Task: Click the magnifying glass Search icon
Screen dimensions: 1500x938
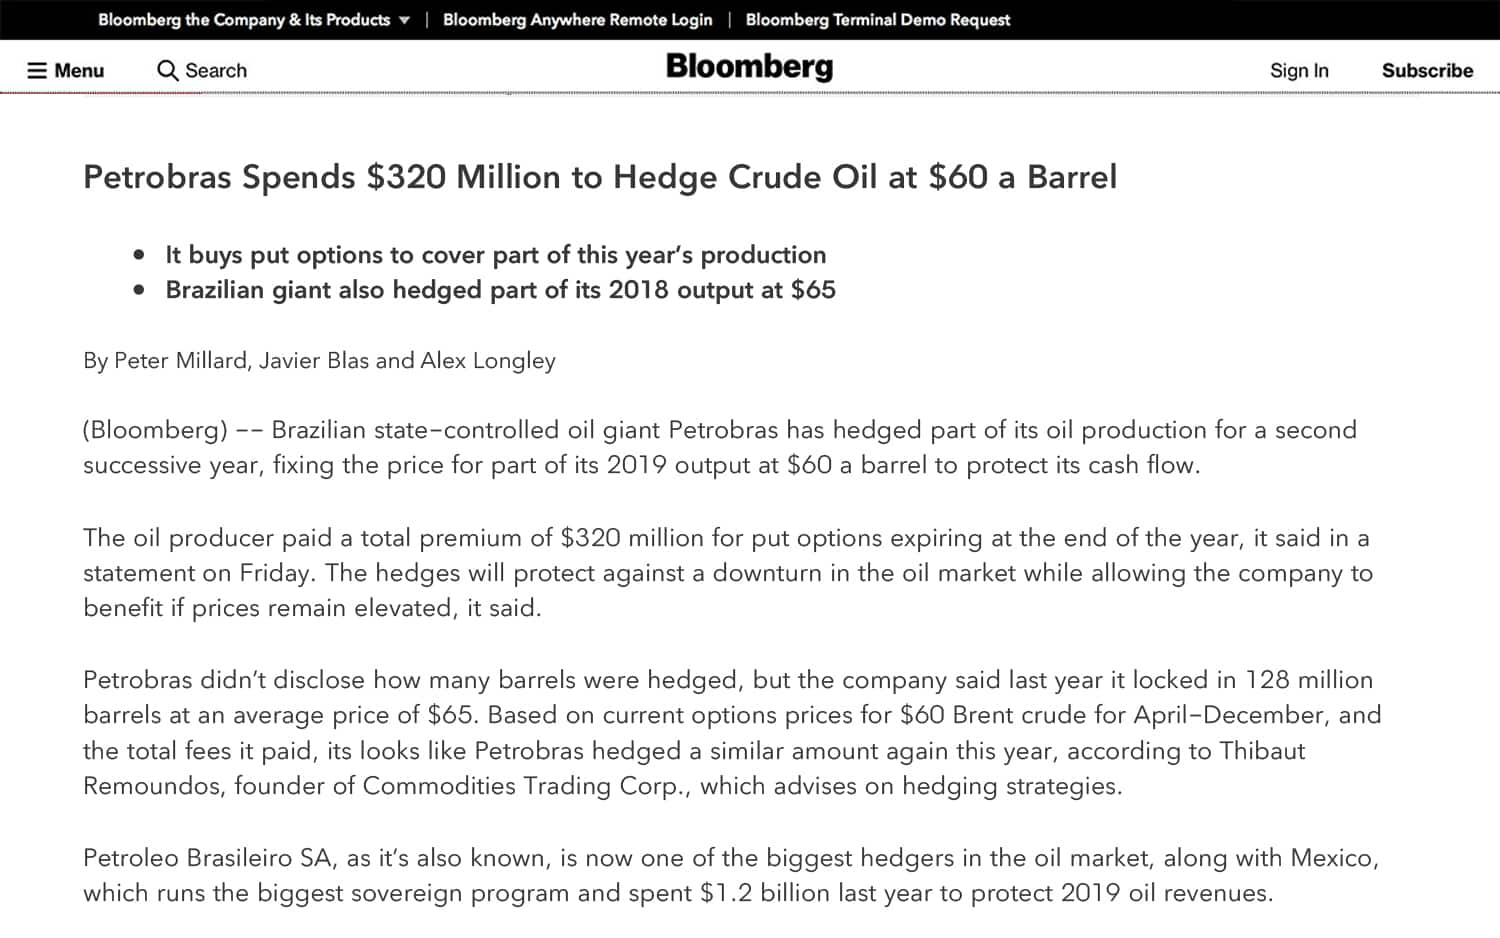Action: click(x=167, y=70)
